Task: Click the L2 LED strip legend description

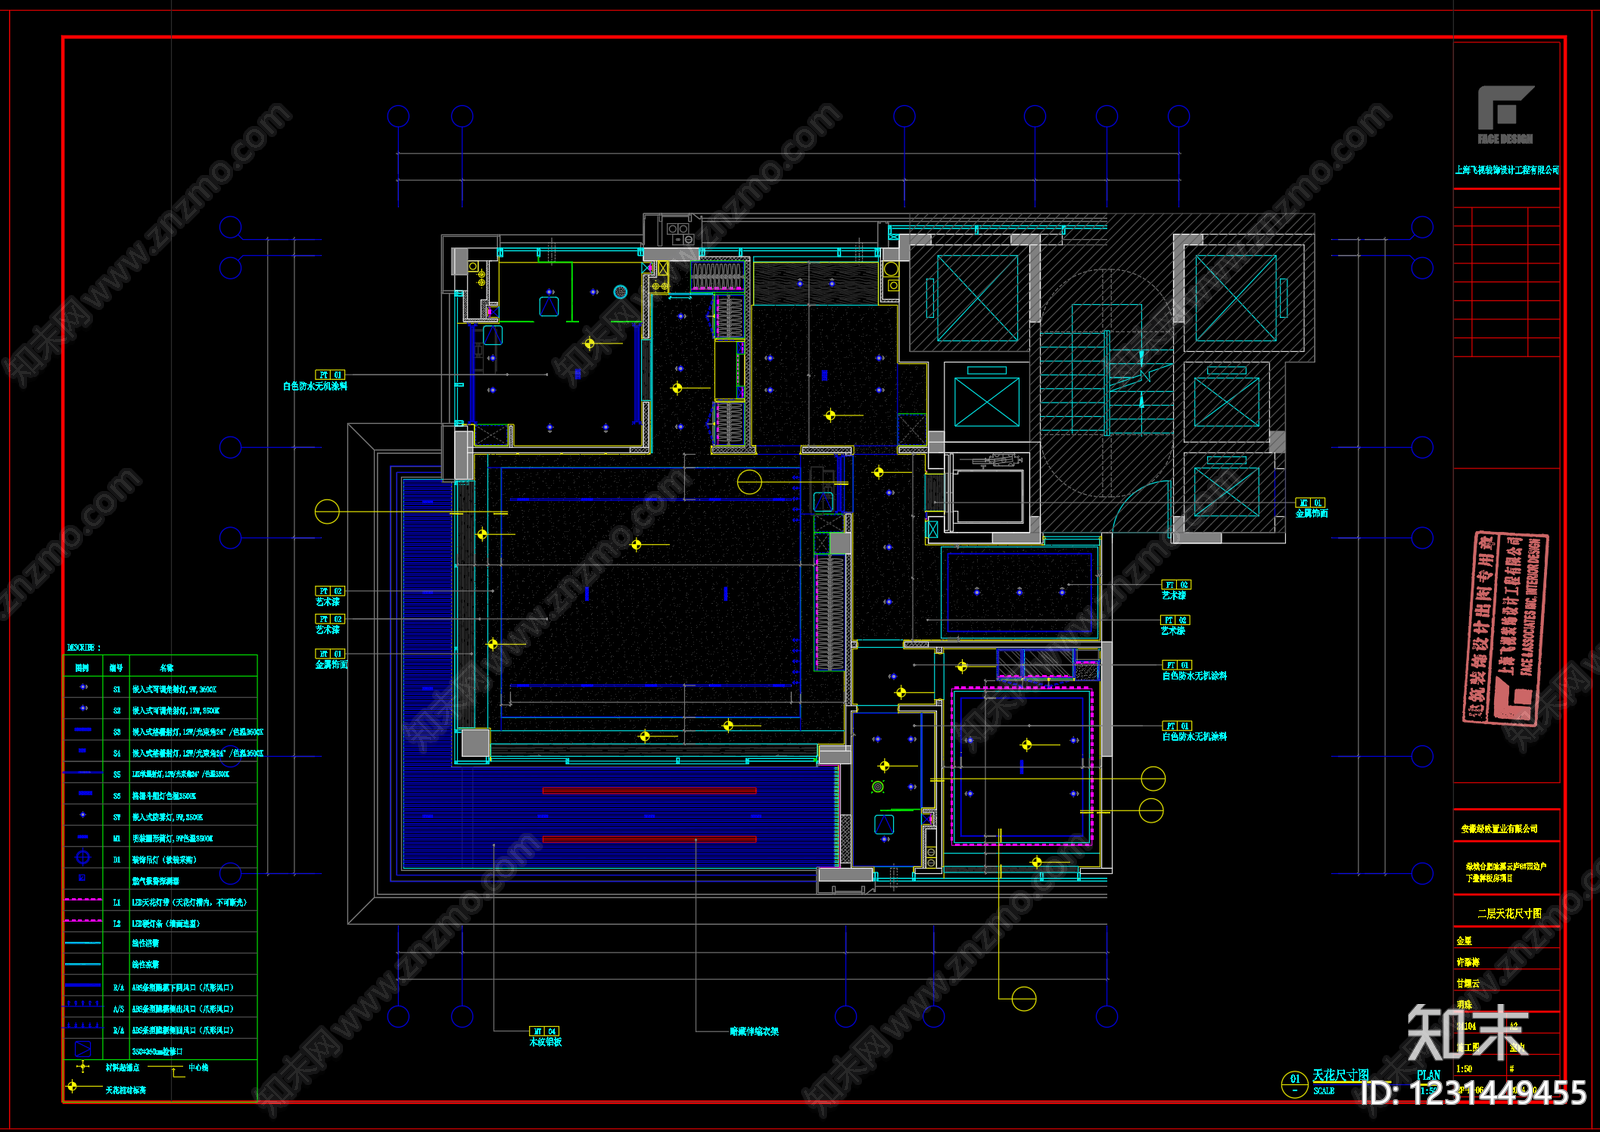Action: [x=166, y=923]
